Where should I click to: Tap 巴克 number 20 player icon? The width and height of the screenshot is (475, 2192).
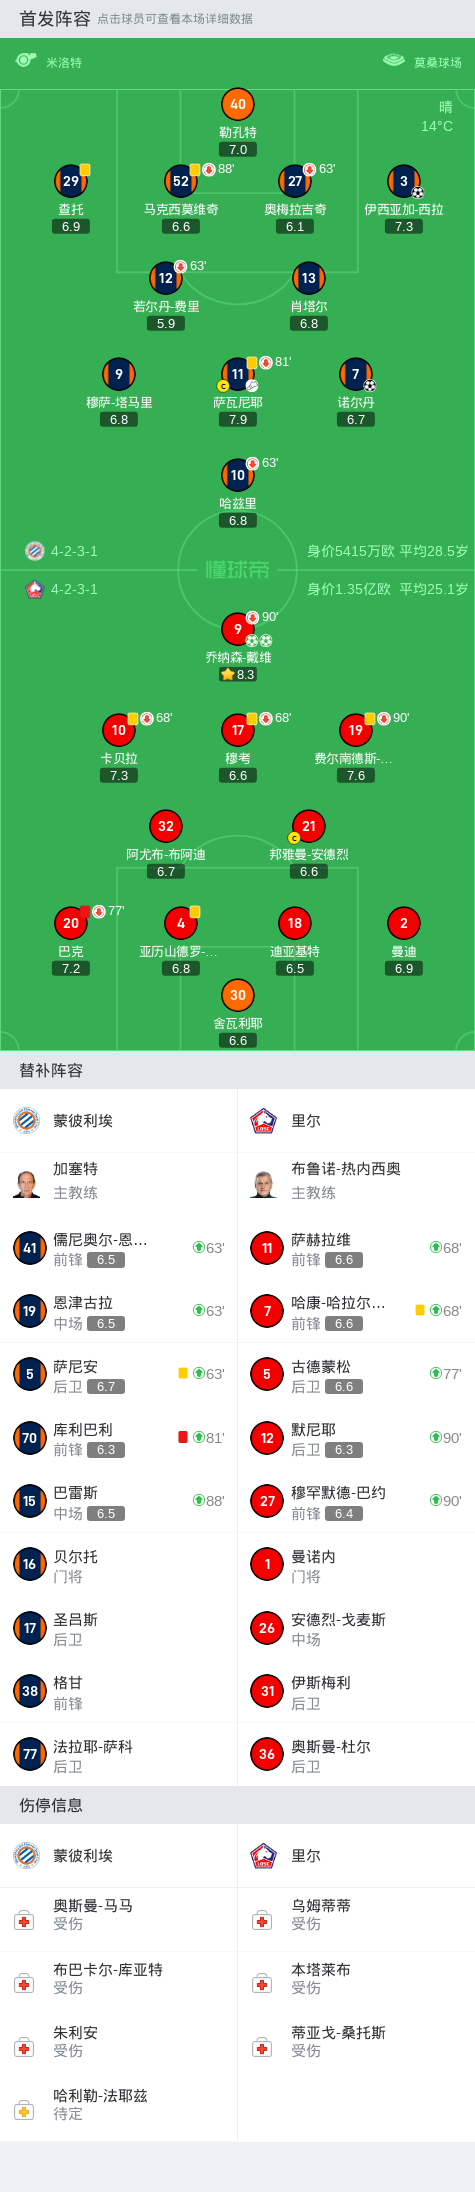(71, 923)
